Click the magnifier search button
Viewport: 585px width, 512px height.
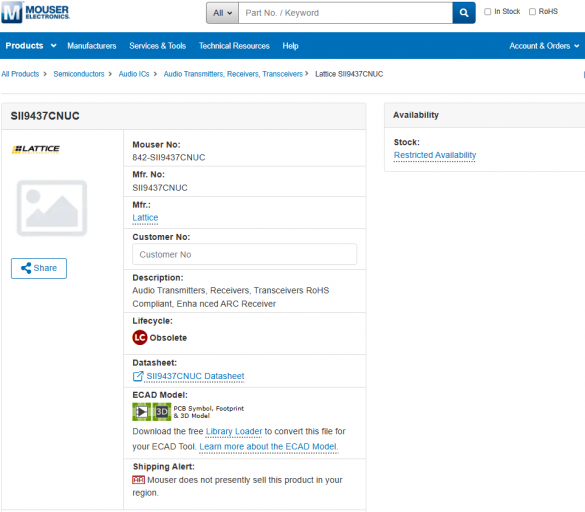pyautogui.click(x=464, y=13)
